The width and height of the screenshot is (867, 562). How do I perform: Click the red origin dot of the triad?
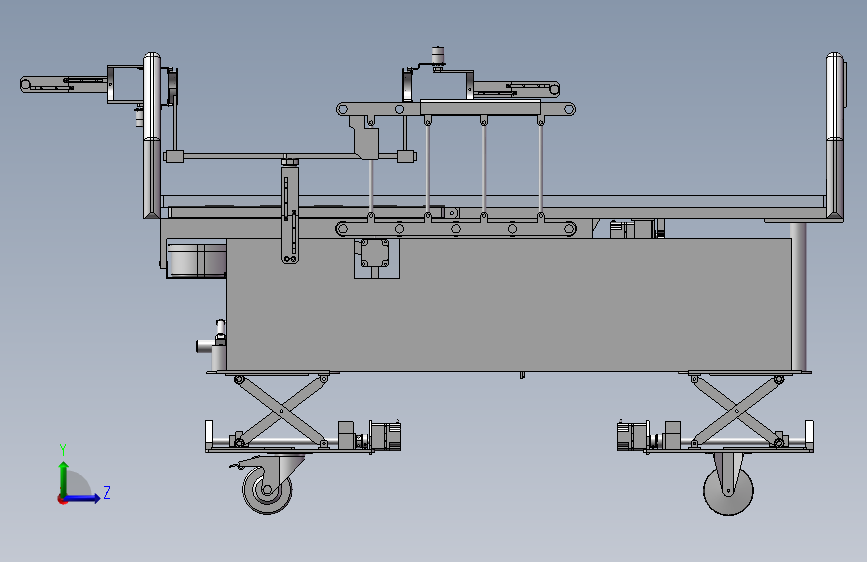[62, 499]
